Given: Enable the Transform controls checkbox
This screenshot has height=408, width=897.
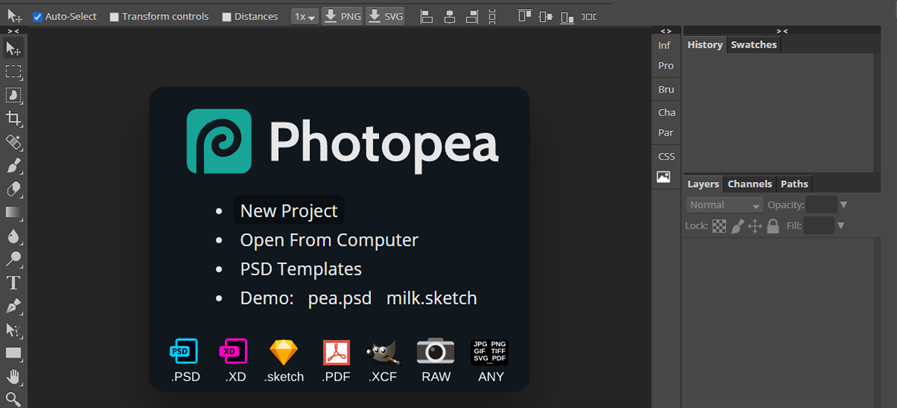Looking at the screenshot, I should pos(114,17).
